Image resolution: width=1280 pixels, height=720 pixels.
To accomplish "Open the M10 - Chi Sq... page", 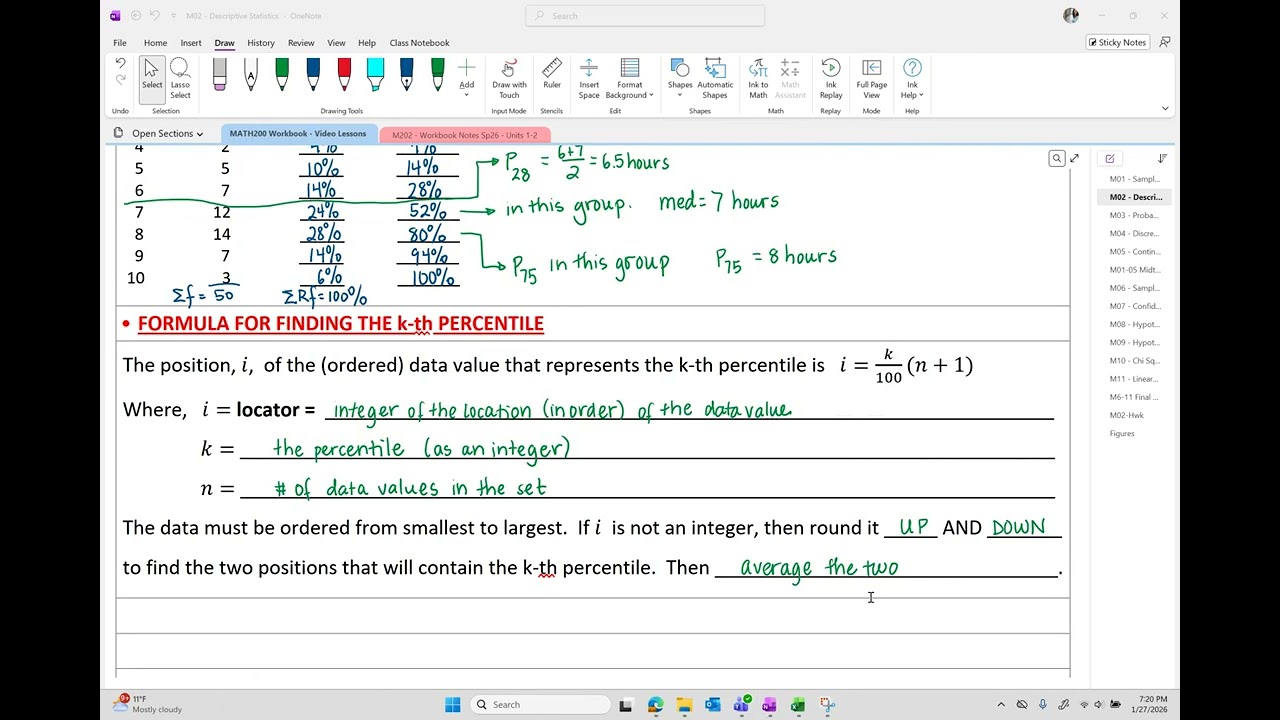I will click(1134, 361).
